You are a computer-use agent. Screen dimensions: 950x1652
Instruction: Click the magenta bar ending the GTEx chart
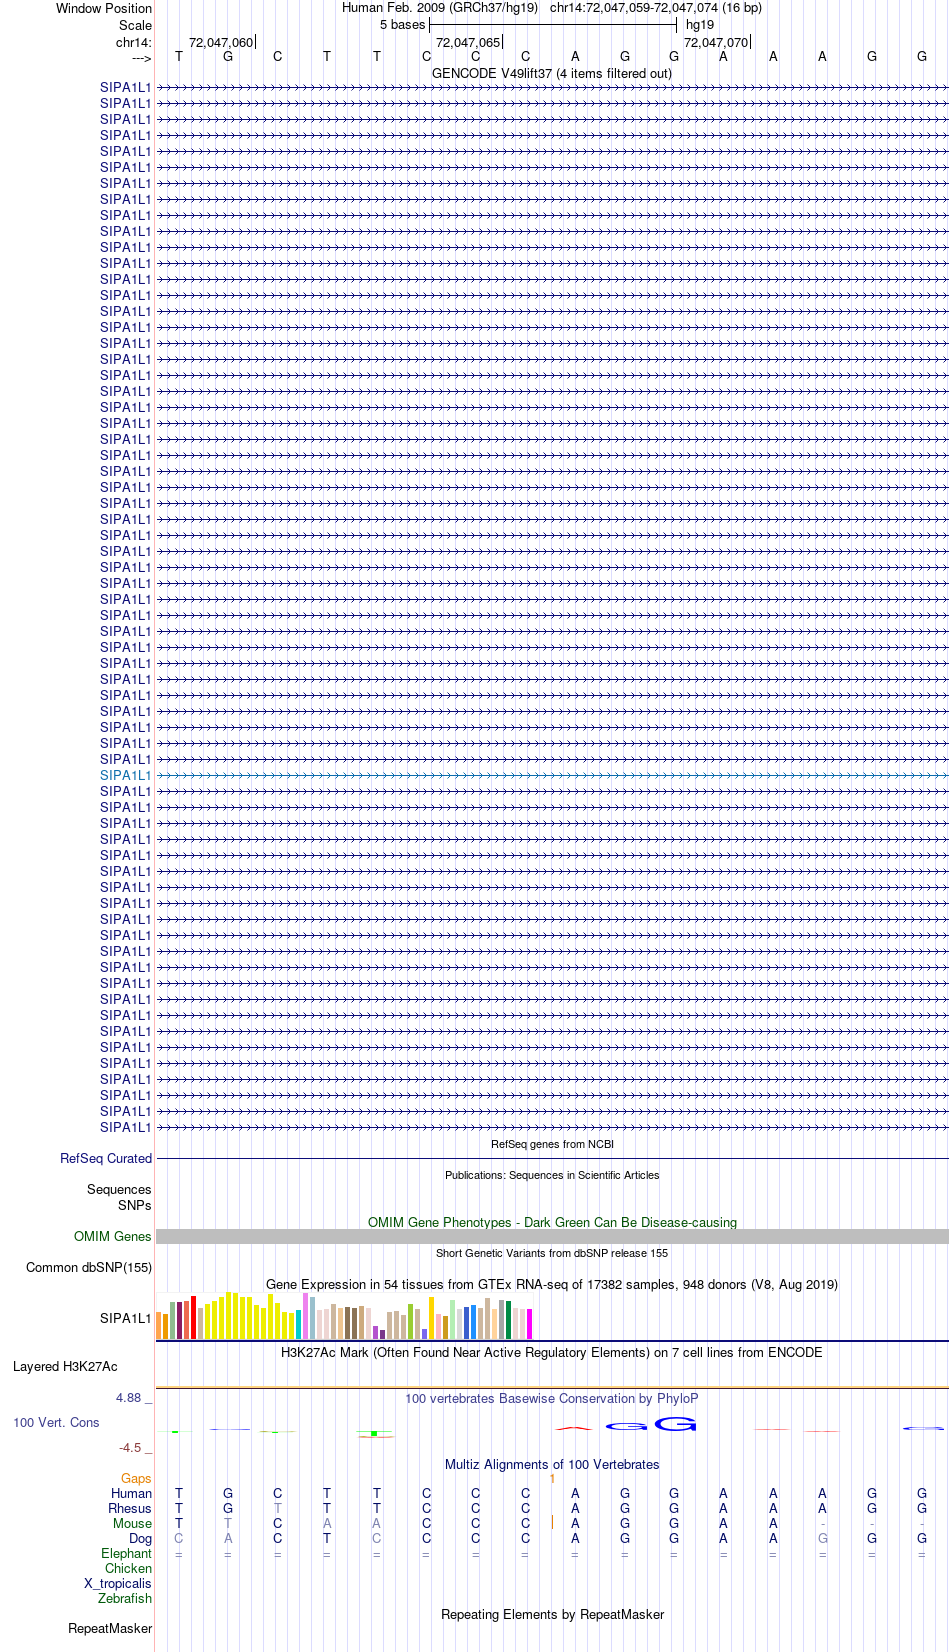[x=530, y=1324]
